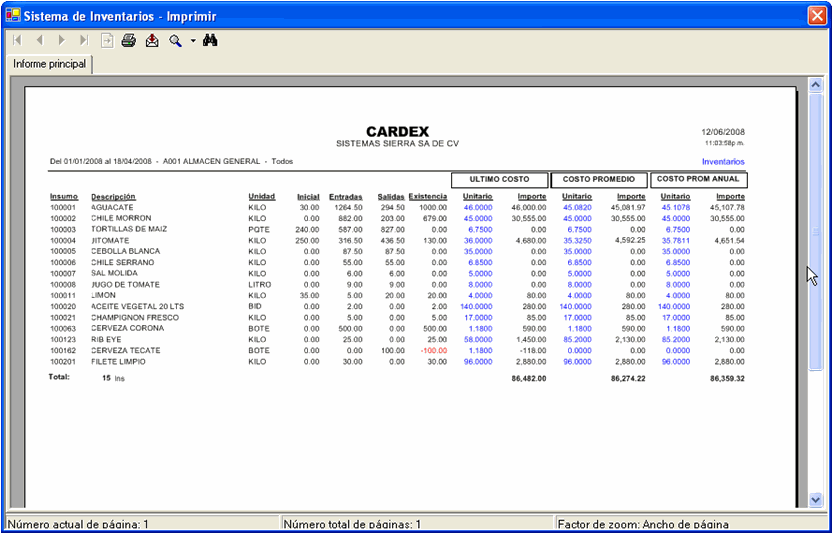Open the zoom dropdown arrow
The width and height of the screenshot is (833, 534).
192,41
